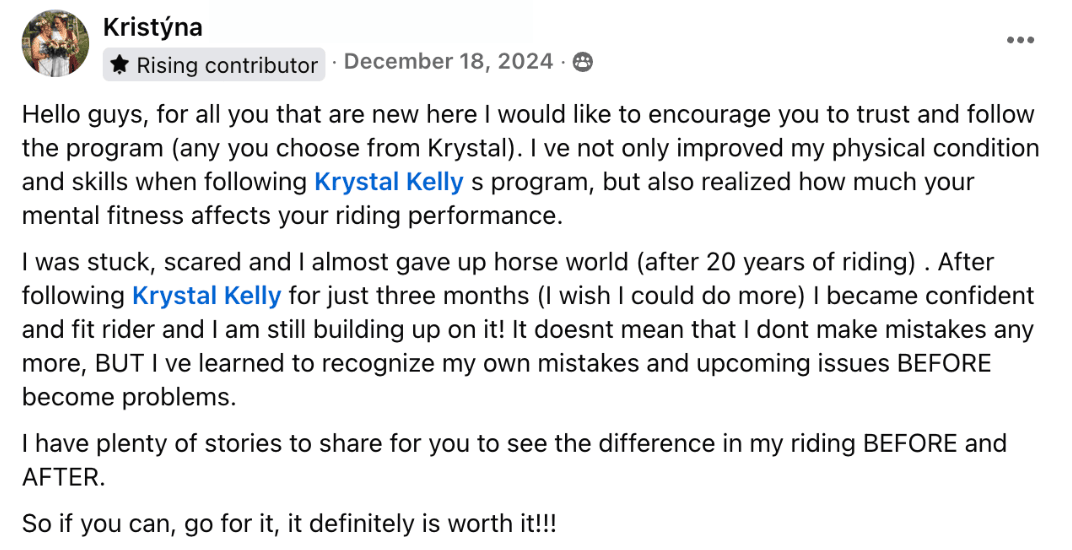Open Krystal Kelly link in first paragraph
This screenshot has width=1072, height=550.
click(x=388, y=182)
